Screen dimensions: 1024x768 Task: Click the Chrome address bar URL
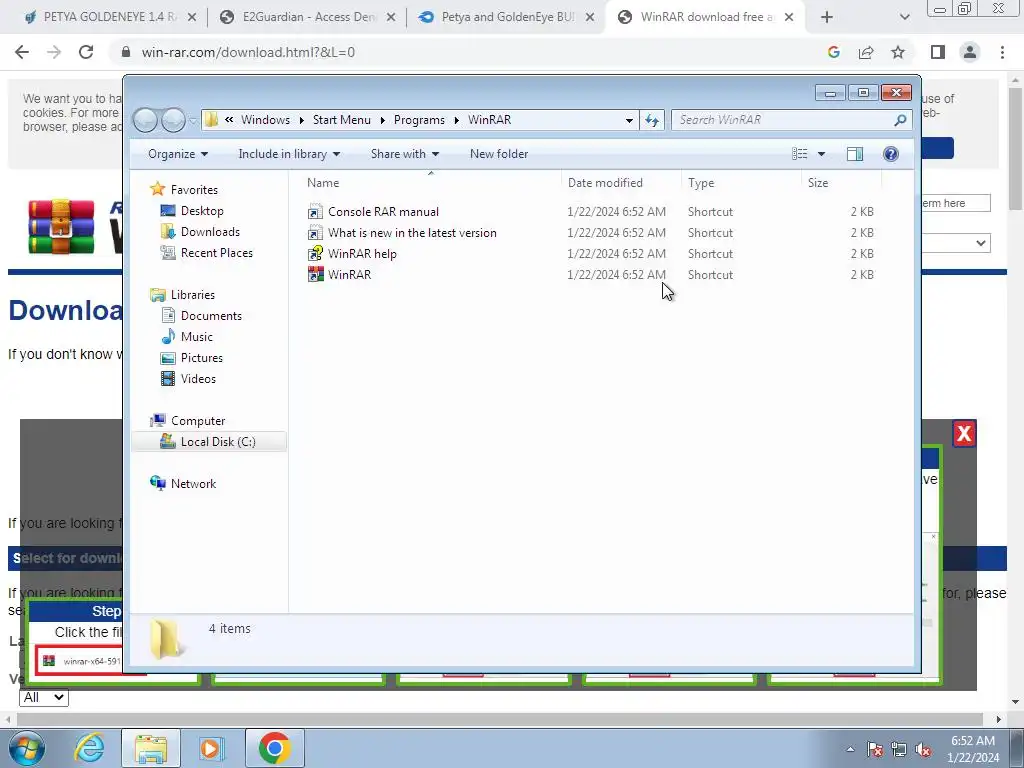tap(248, 52)
